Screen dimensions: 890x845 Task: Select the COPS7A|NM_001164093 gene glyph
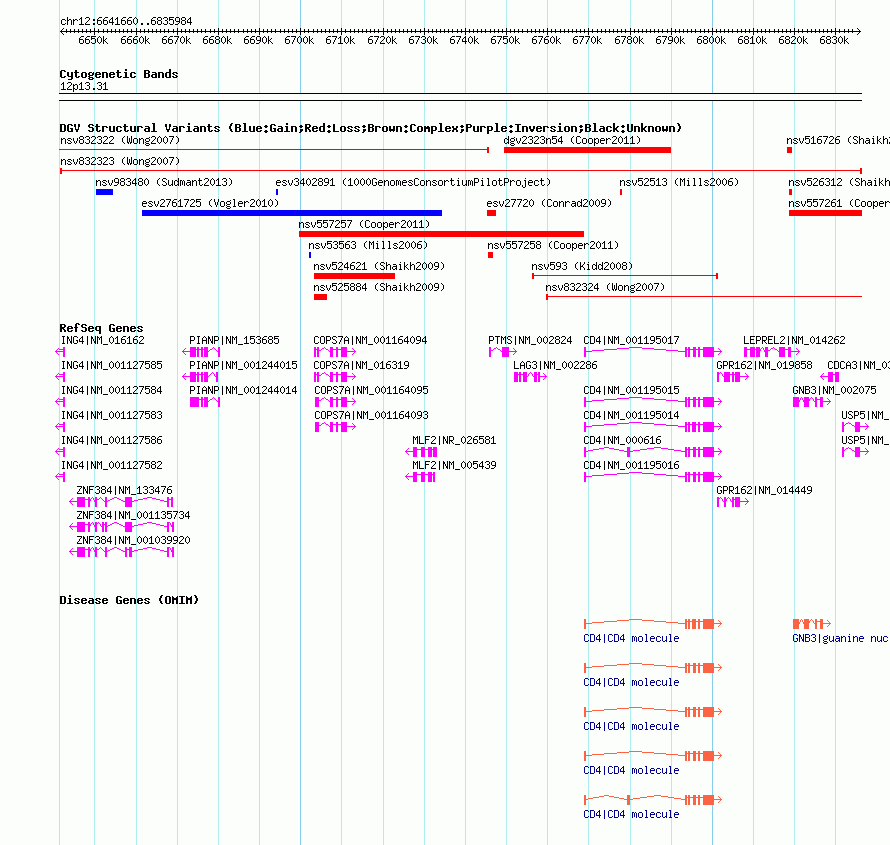pos(335,427)
